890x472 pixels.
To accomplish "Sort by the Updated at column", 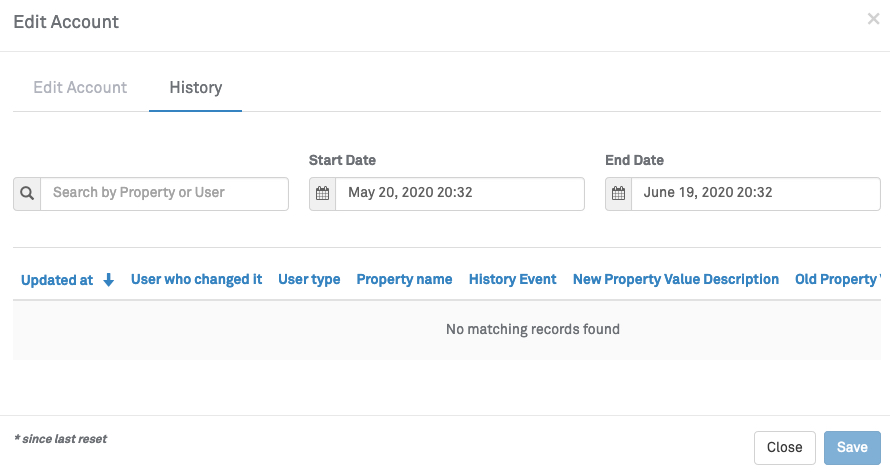I will tap(57, 280).
